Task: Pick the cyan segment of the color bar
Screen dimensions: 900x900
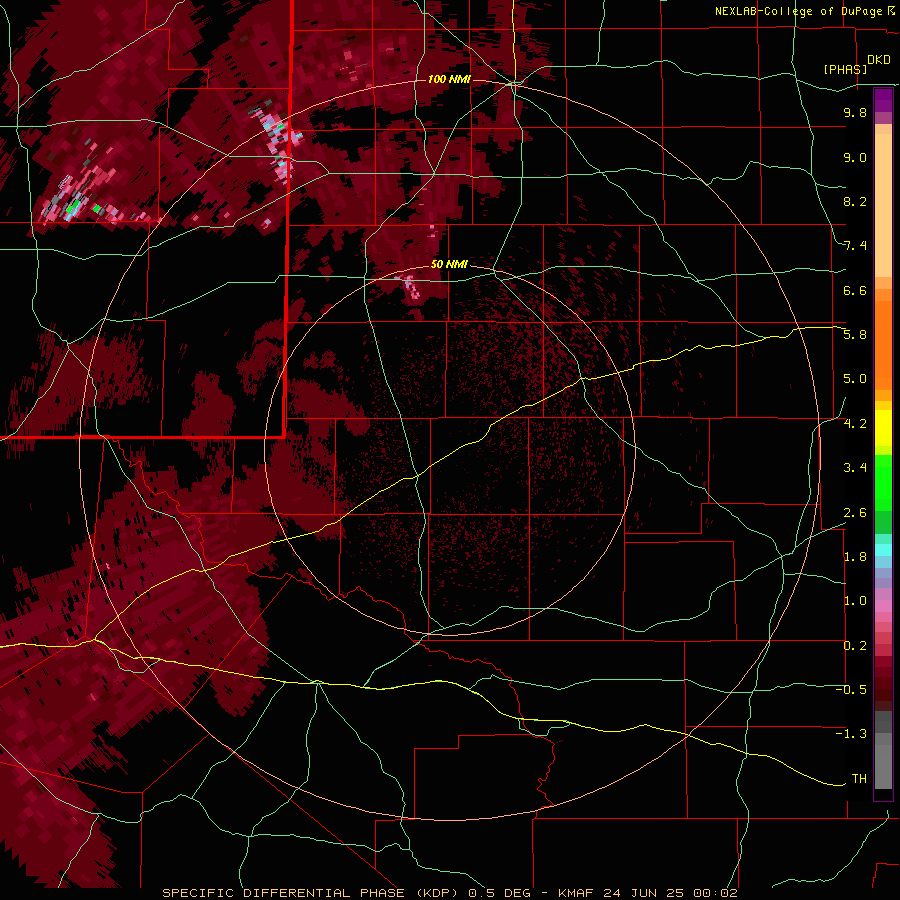Action: (x=883, y=550)
